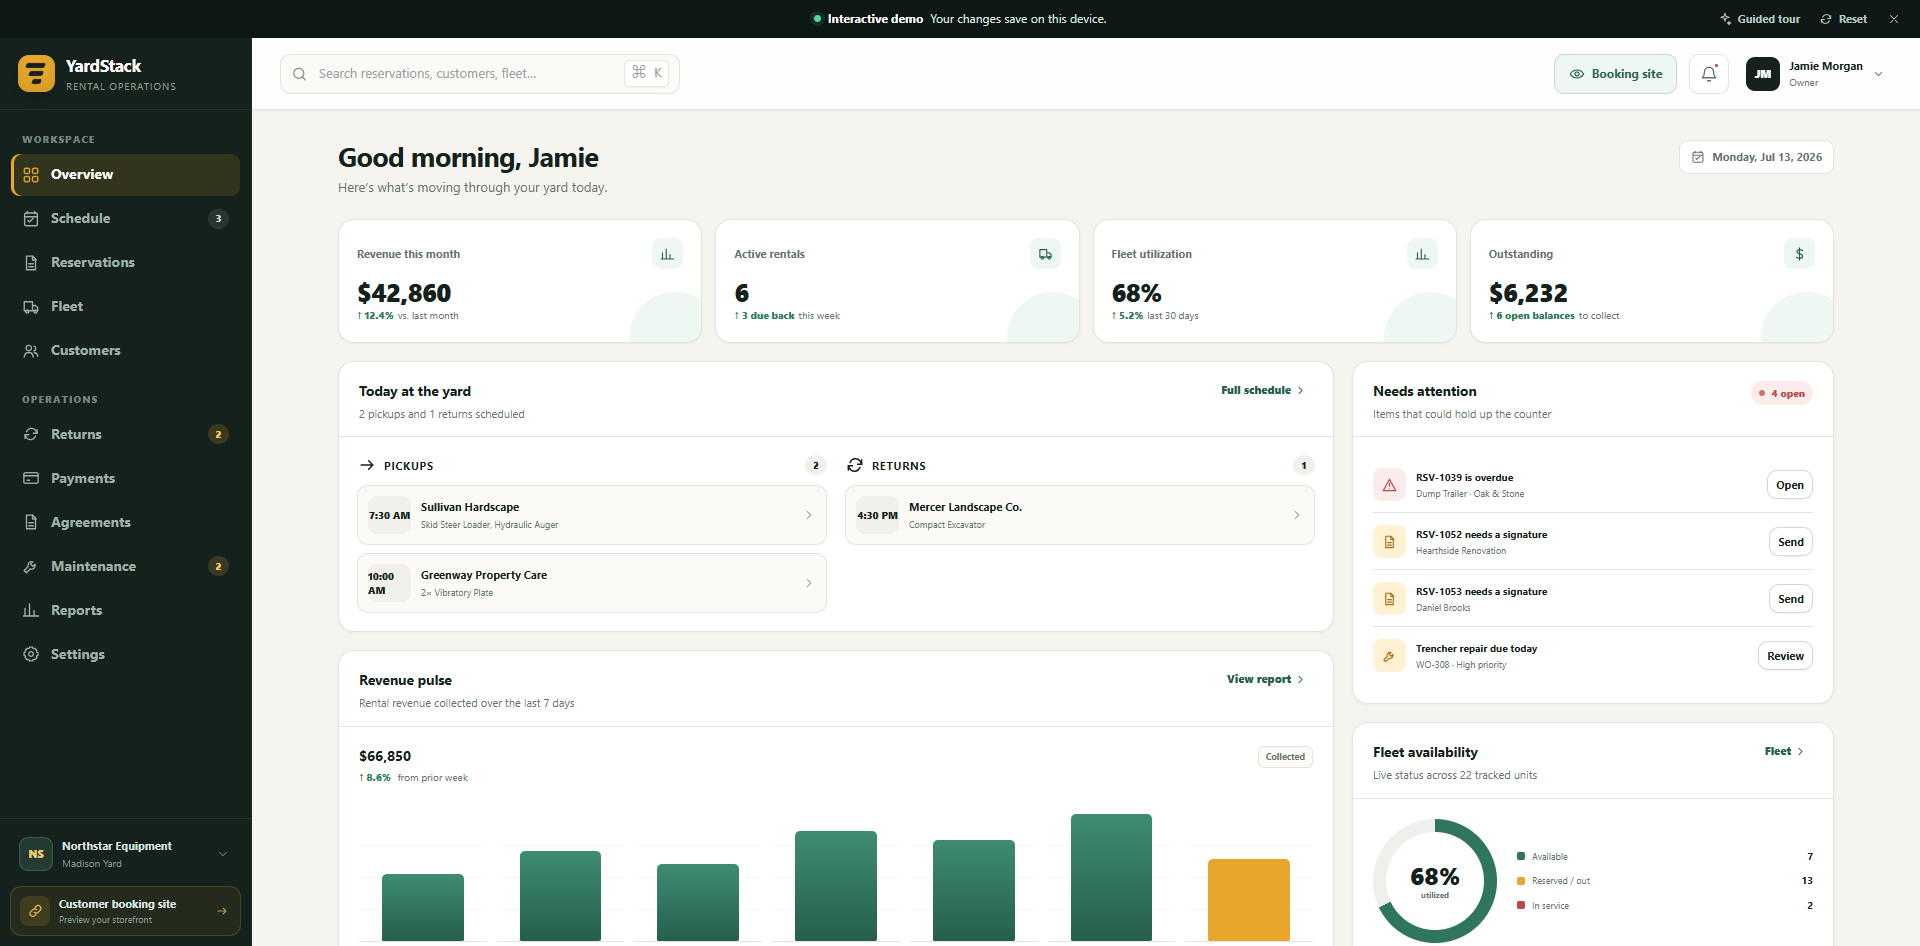The height and width of the screenshot is (946, 1920).
Task: Click the Reset refresh icon
Action: click(x=1826, y=19)
